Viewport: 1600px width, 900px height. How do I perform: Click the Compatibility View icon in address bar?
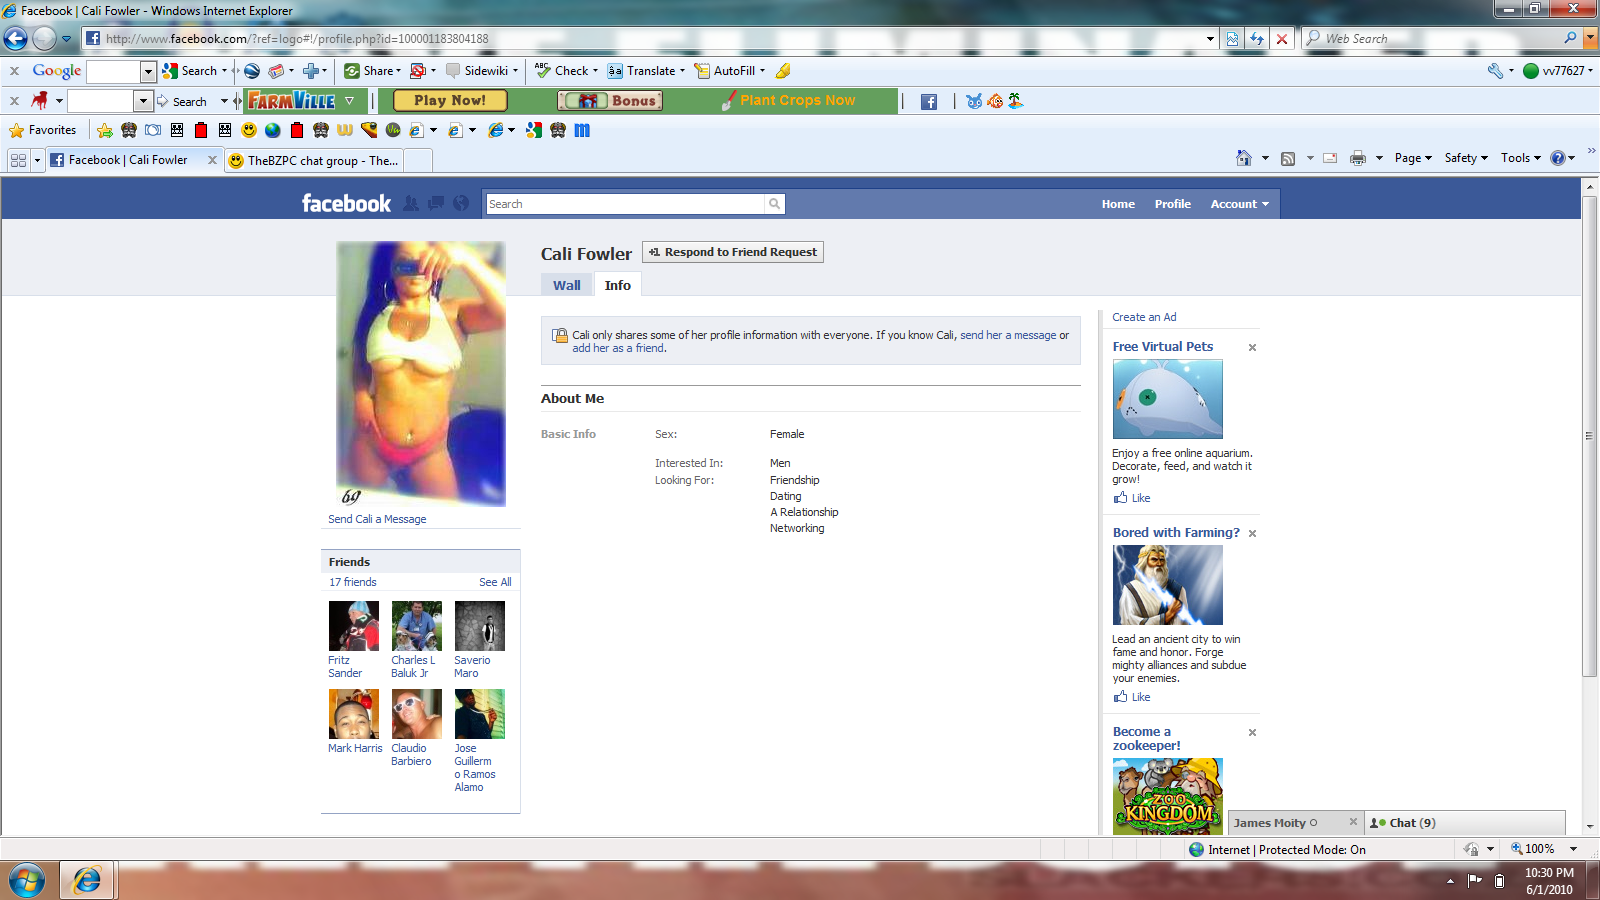coord(1233,39)
